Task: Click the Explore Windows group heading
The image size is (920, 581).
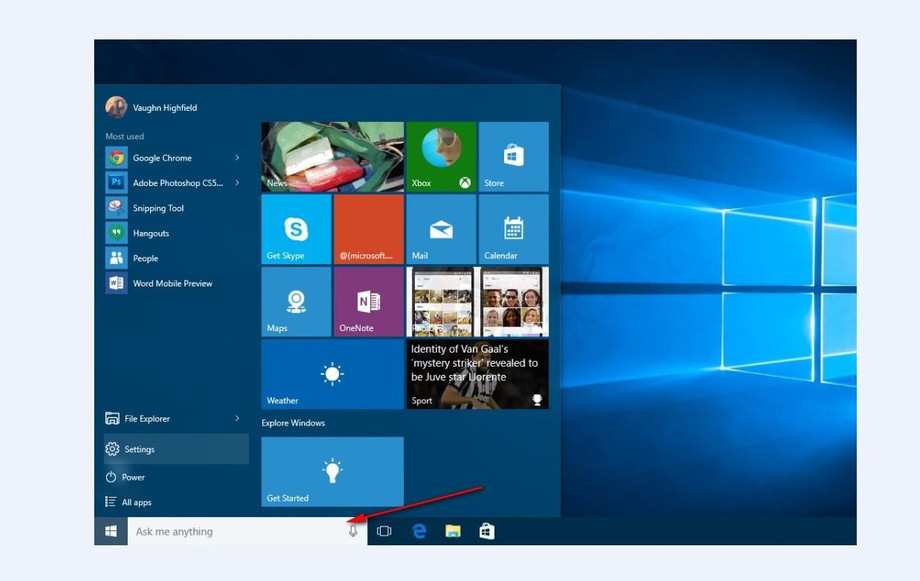Action: coord(293,423)
